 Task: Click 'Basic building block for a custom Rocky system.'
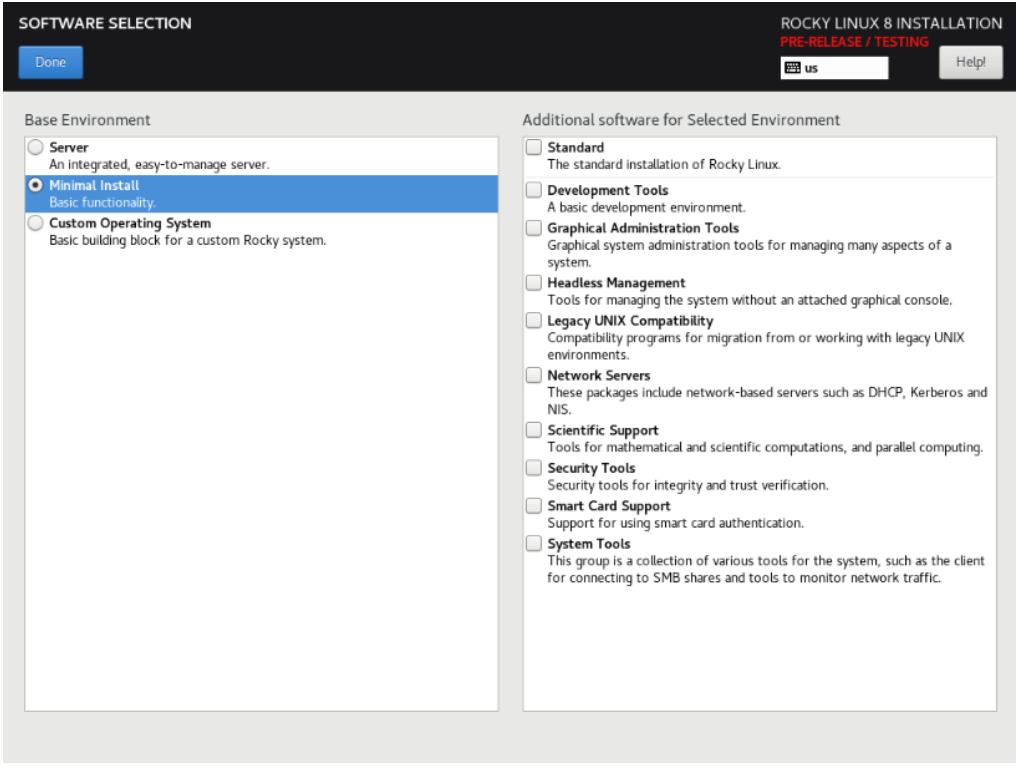(188, 240)
